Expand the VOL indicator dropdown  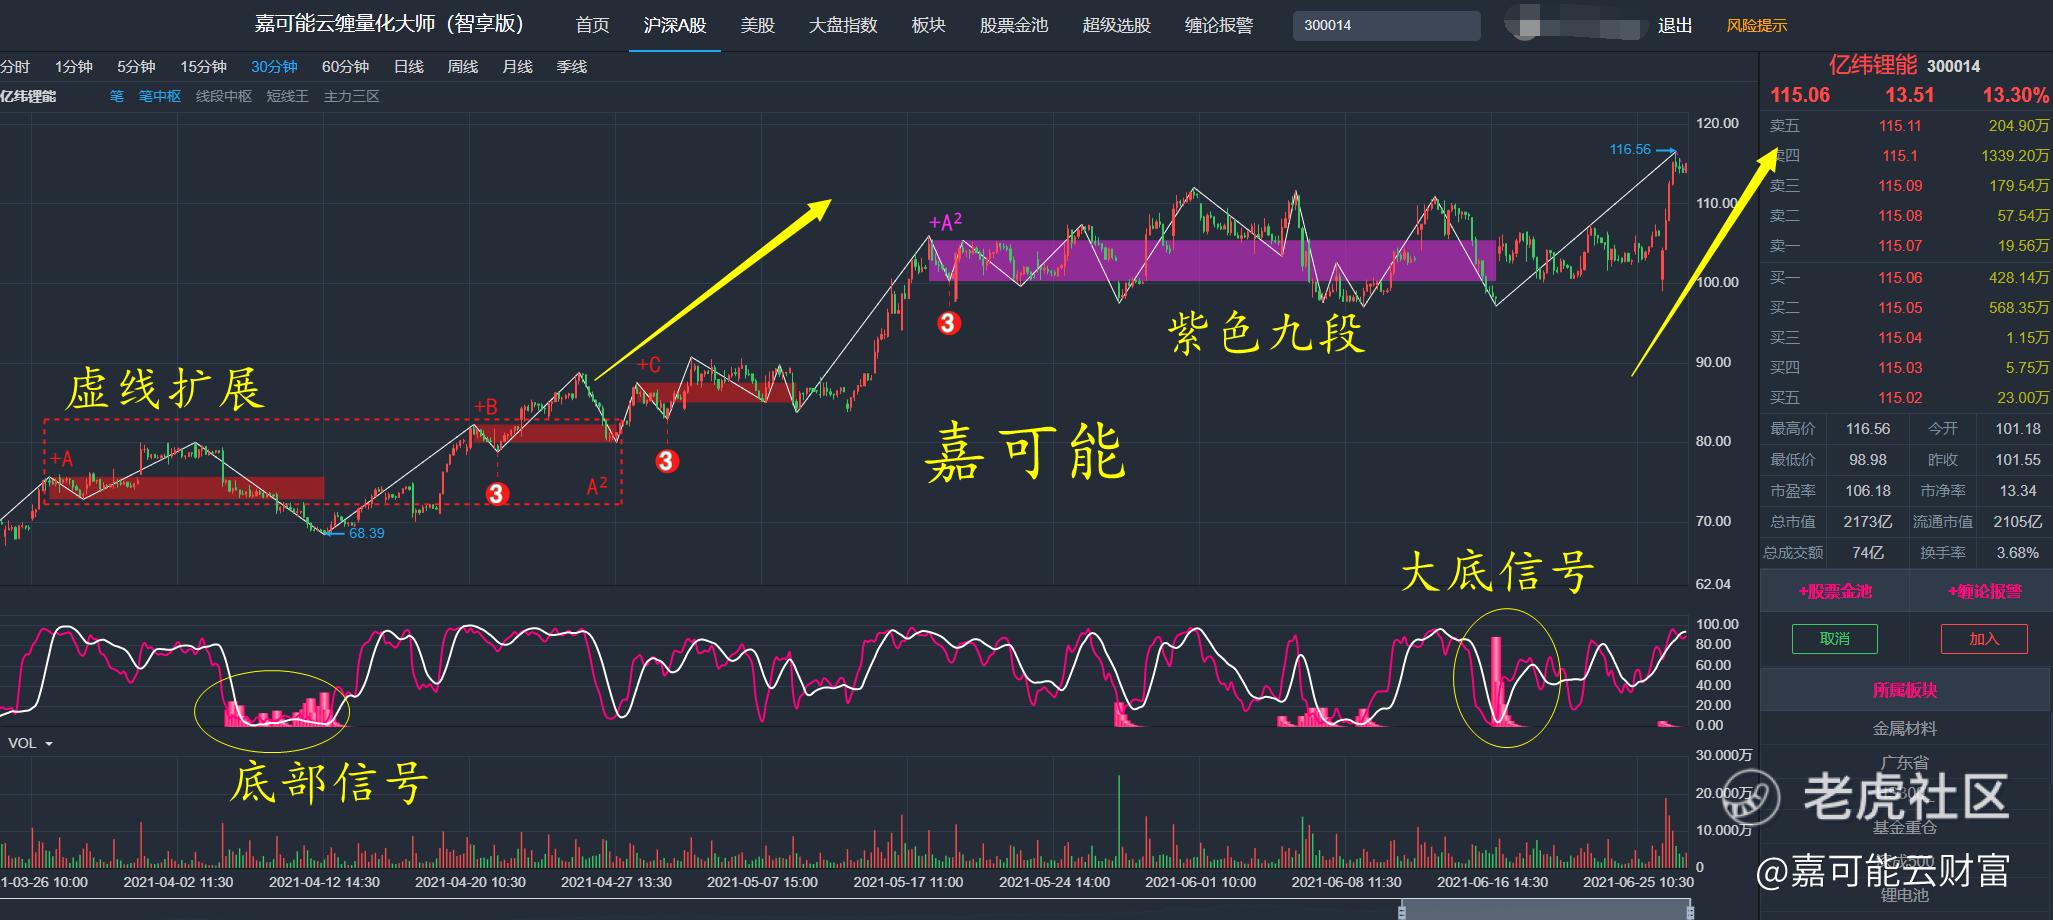pos(30,743)
